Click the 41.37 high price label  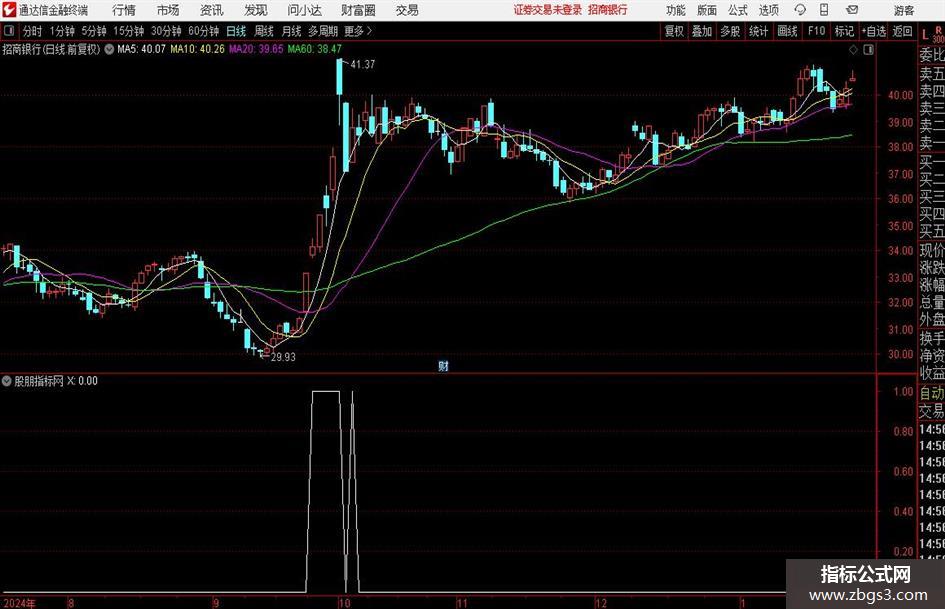tap(362, 64)
